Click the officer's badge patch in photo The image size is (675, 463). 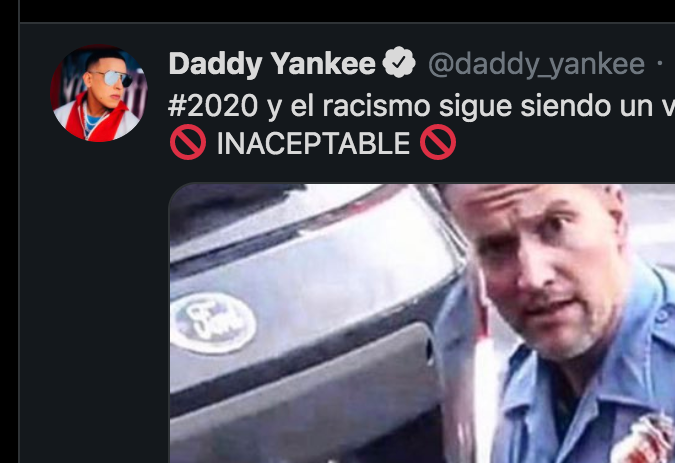[x=646, y=439]
